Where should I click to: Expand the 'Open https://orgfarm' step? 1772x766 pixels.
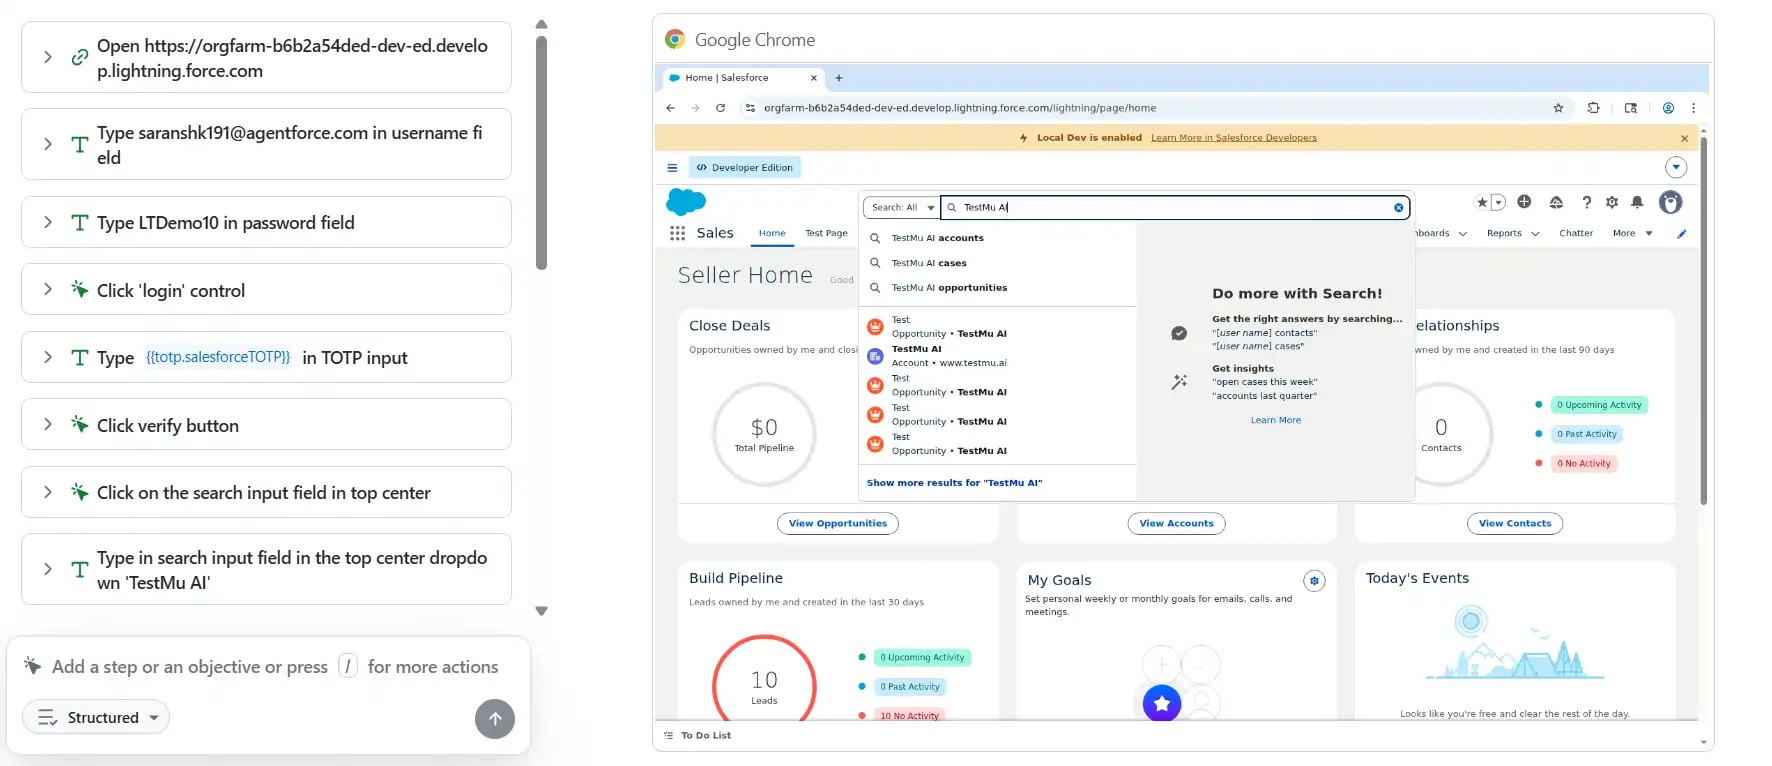click(47, 57)
